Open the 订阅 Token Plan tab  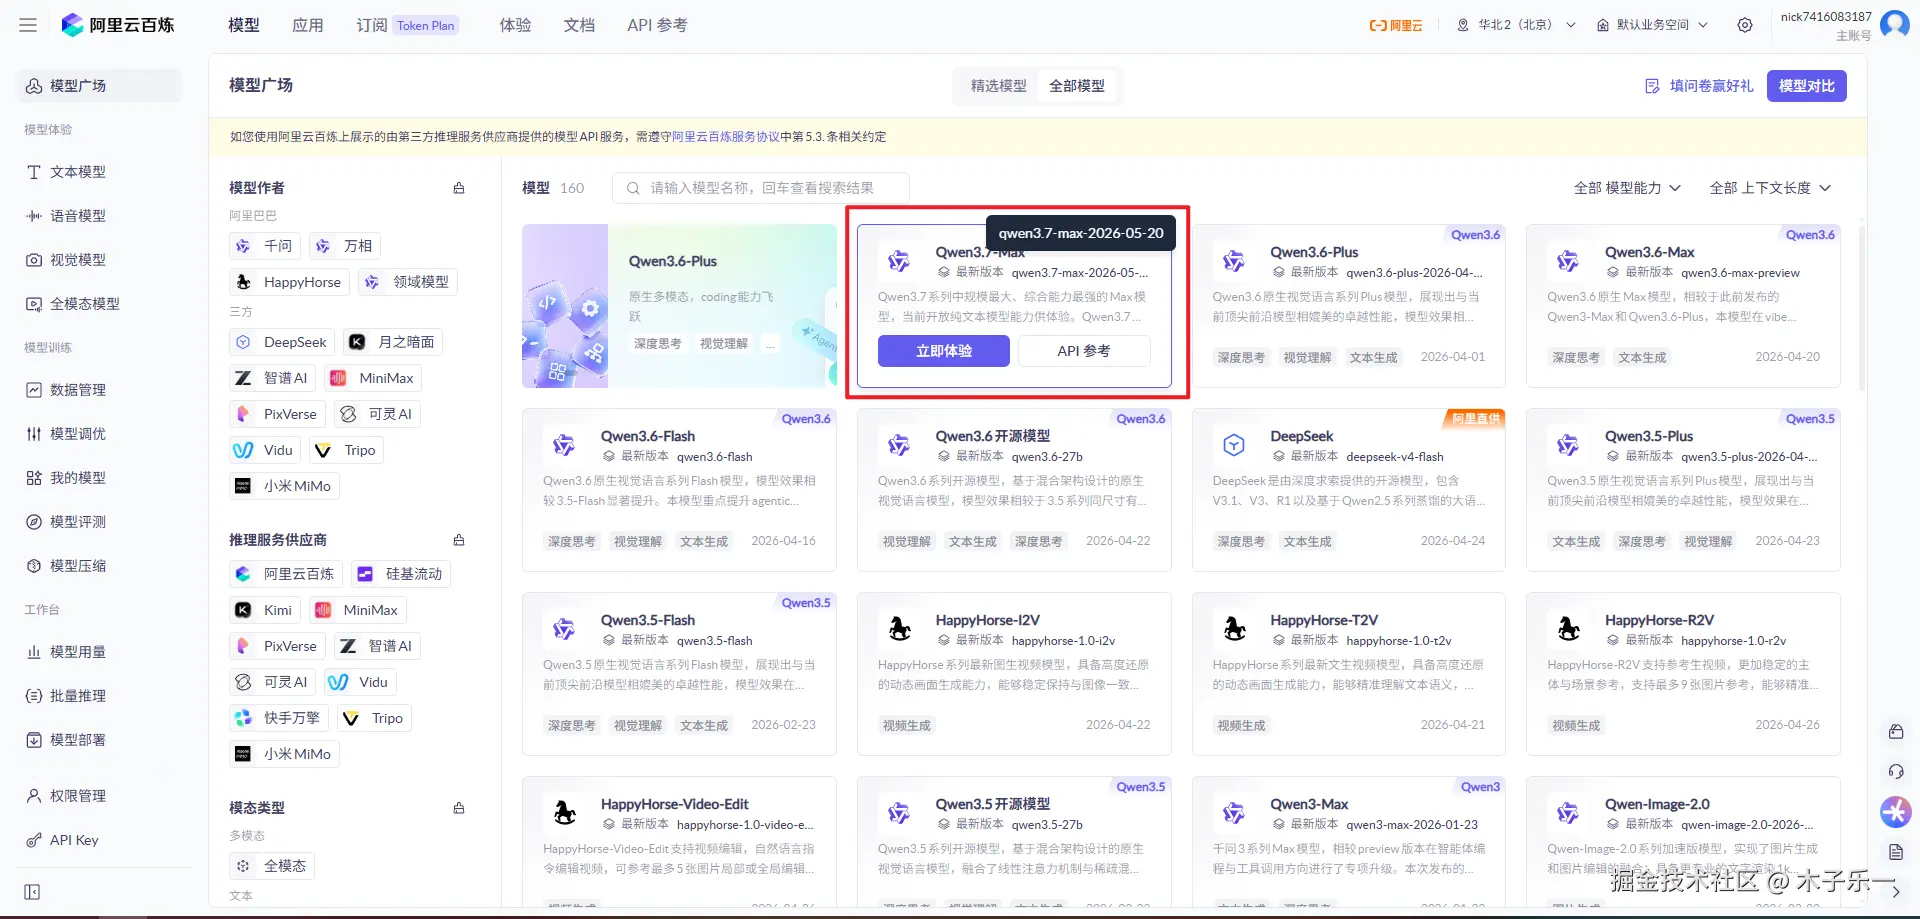[x=407, y=25]
